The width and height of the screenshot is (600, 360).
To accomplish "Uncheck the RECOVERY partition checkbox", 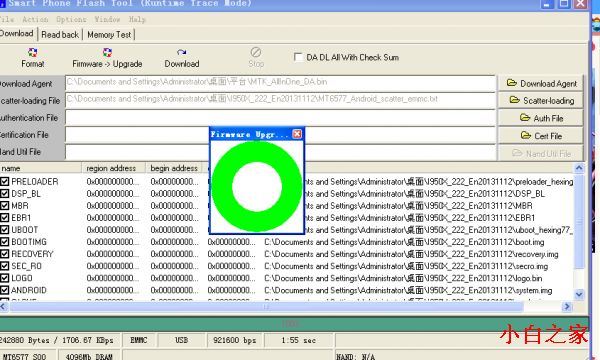I will (x=5, y=254).
